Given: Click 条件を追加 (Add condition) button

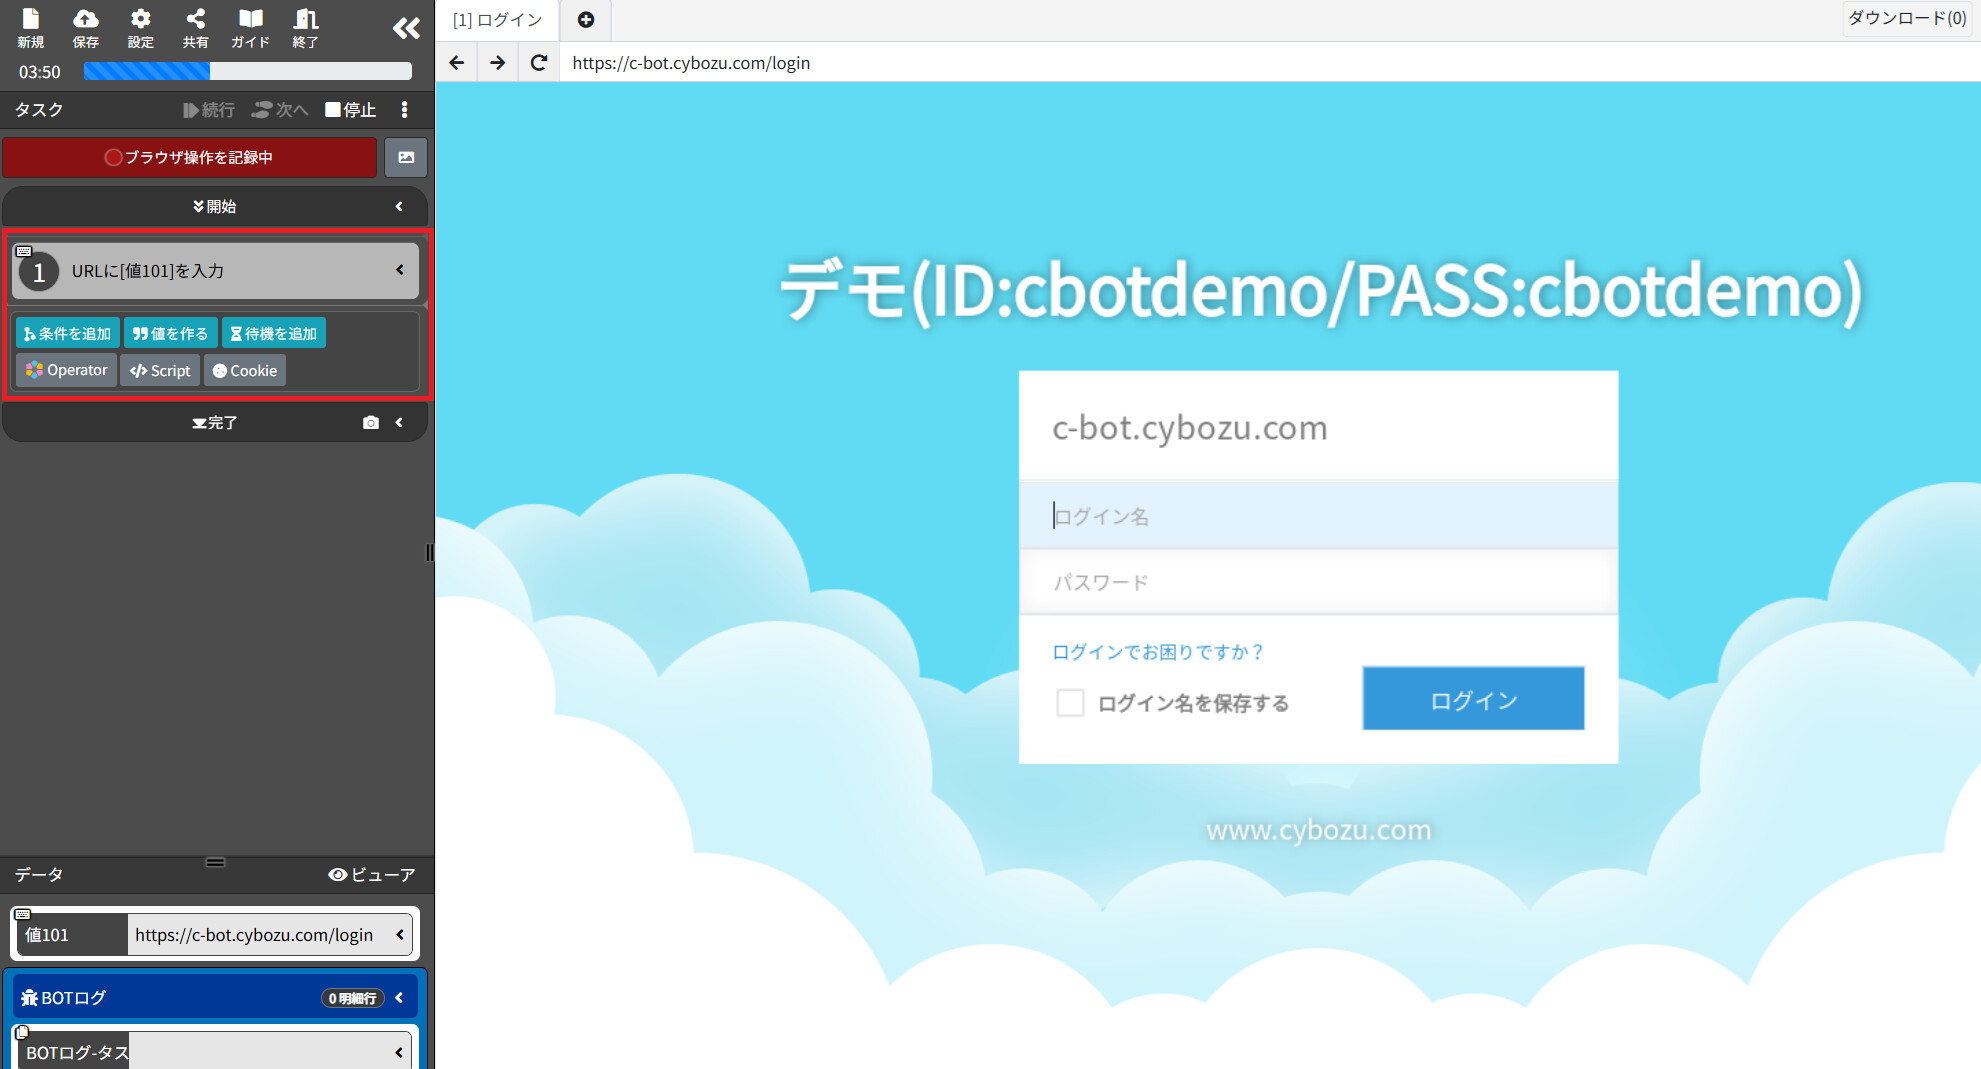Looking at the screenshot, I should click(68, 333).
